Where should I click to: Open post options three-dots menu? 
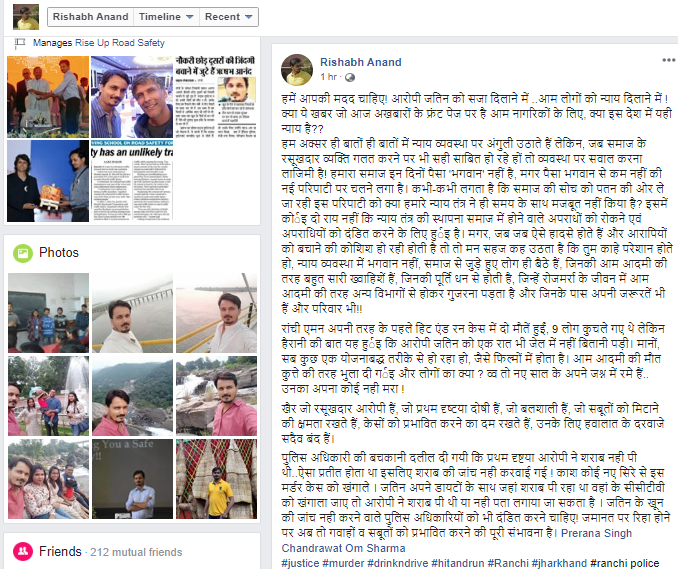[668, 60]
